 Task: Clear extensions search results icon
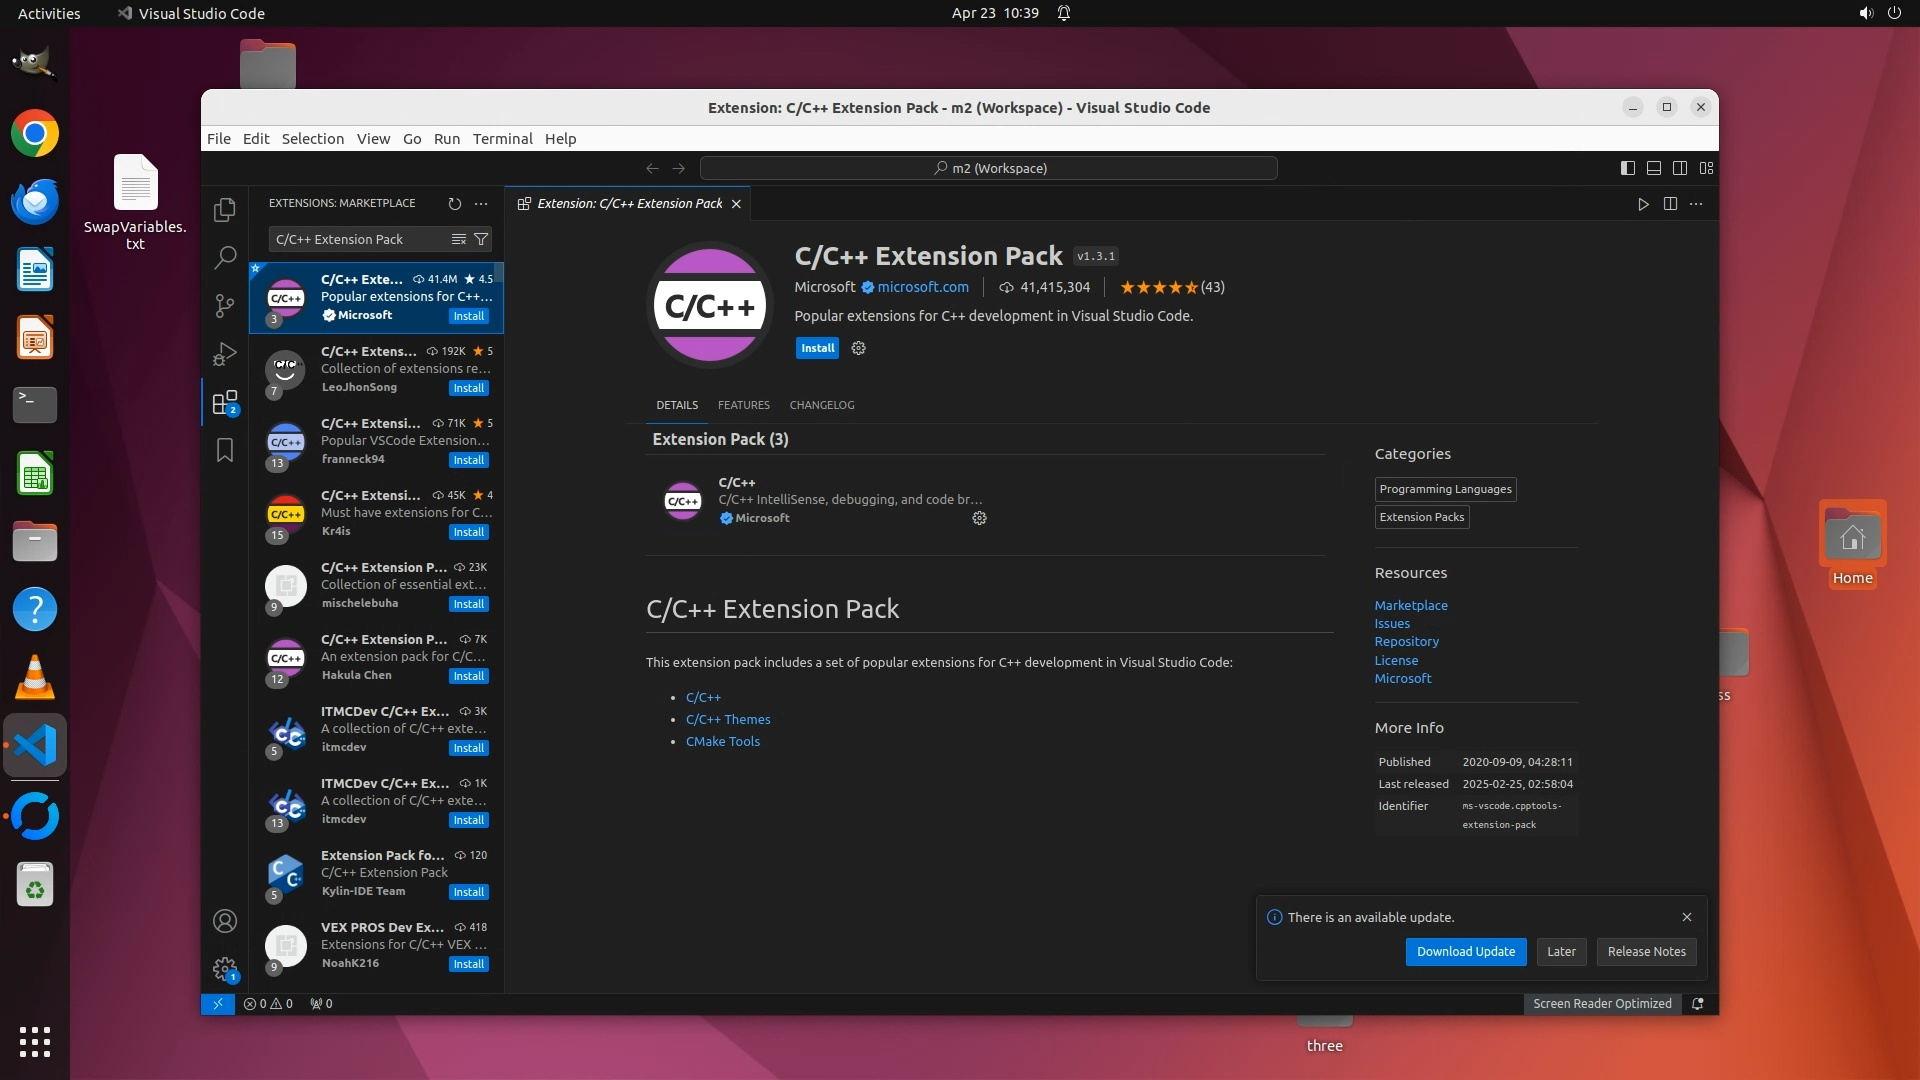tap(459, 240)
